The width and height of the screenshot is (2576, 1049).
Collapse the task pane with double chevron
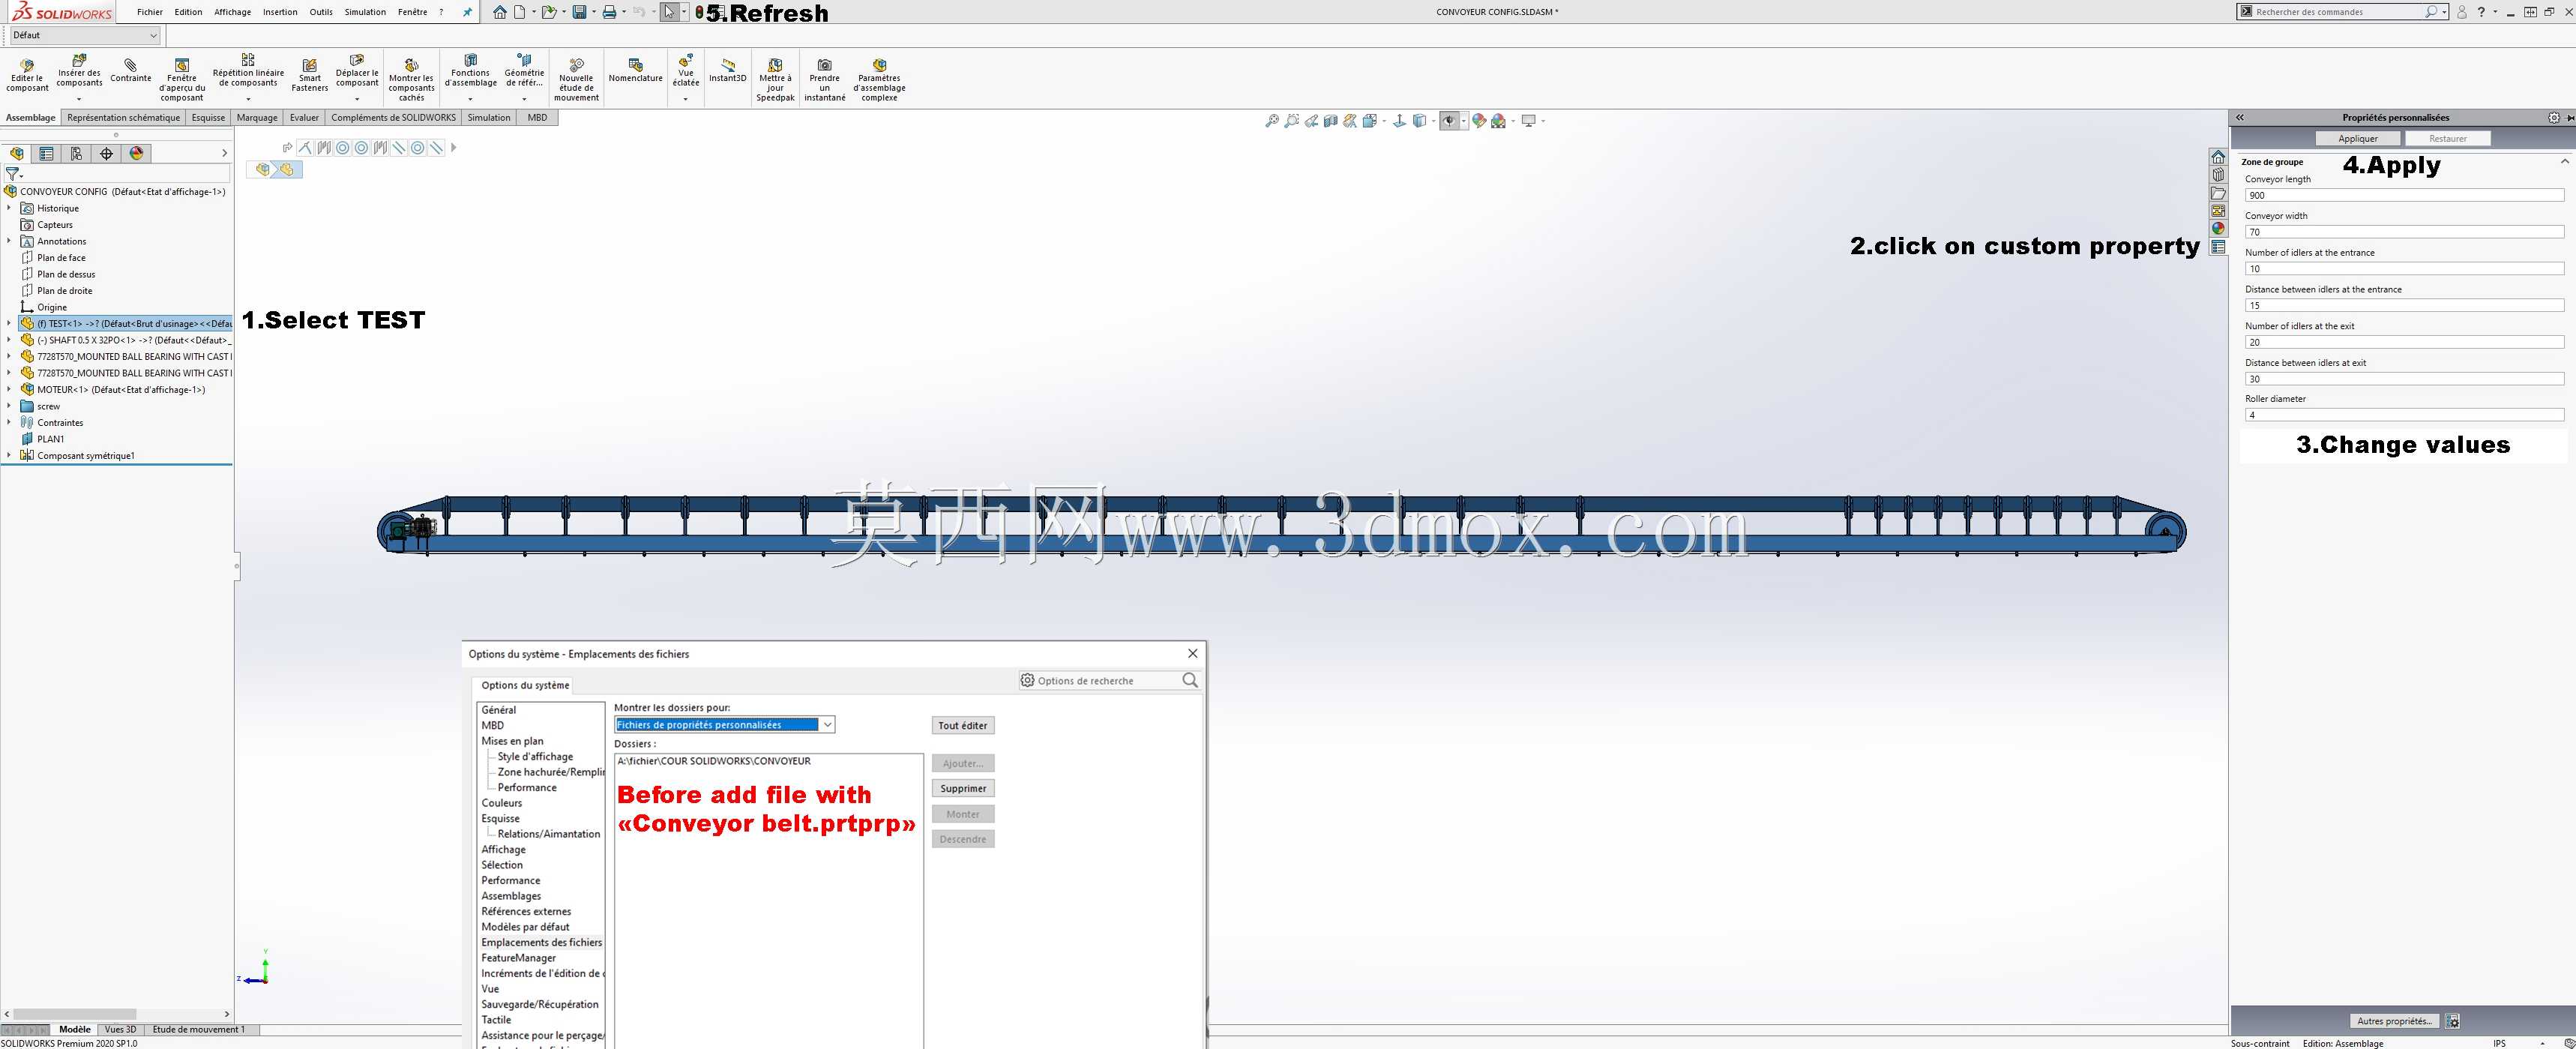point(2240,117)
